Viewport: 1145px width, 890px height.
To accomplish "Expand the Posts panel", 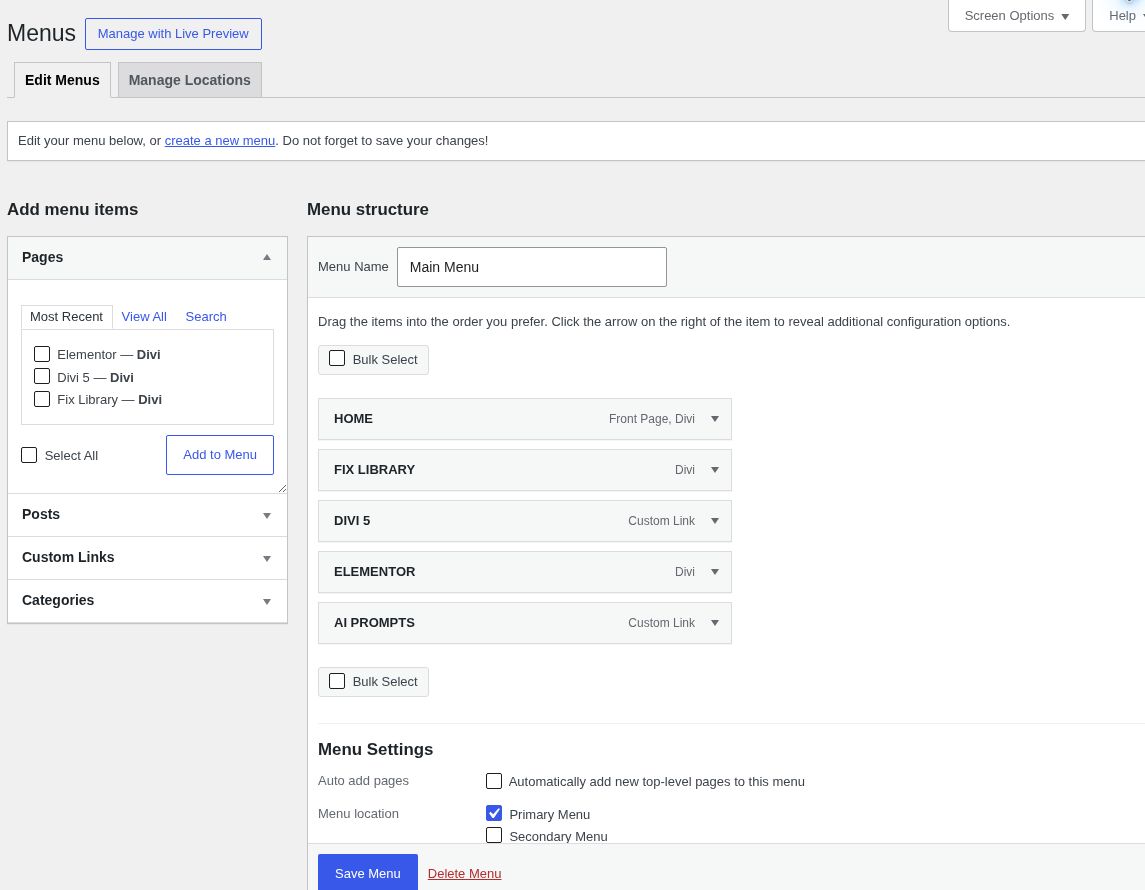I will tap(147, 515).
